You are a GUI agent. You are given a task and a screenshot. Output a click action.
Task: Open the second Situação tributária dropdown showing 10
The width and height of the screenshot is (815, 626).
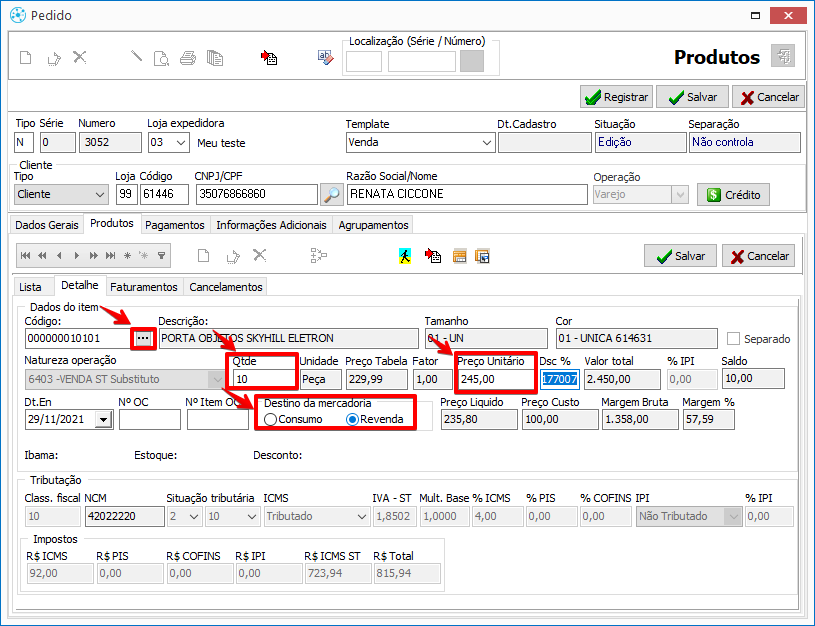252,517
